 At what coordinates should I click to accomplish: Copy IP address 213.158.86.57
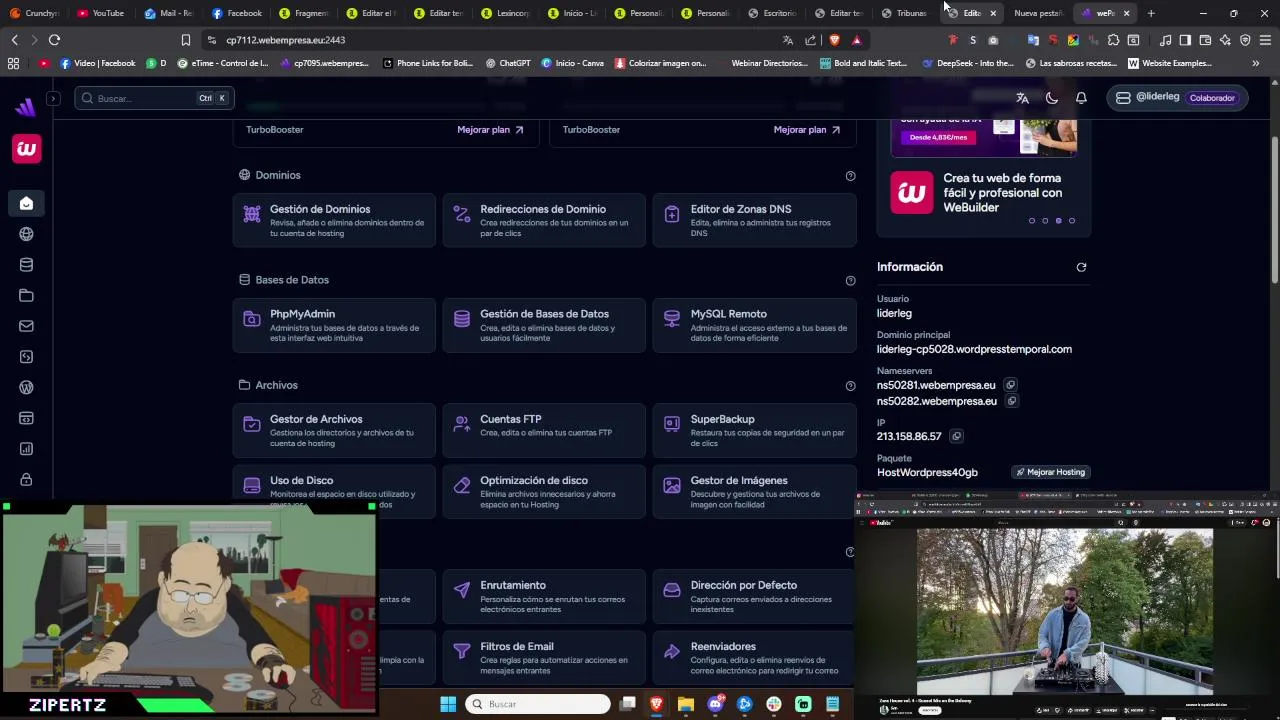coord(956,436)
